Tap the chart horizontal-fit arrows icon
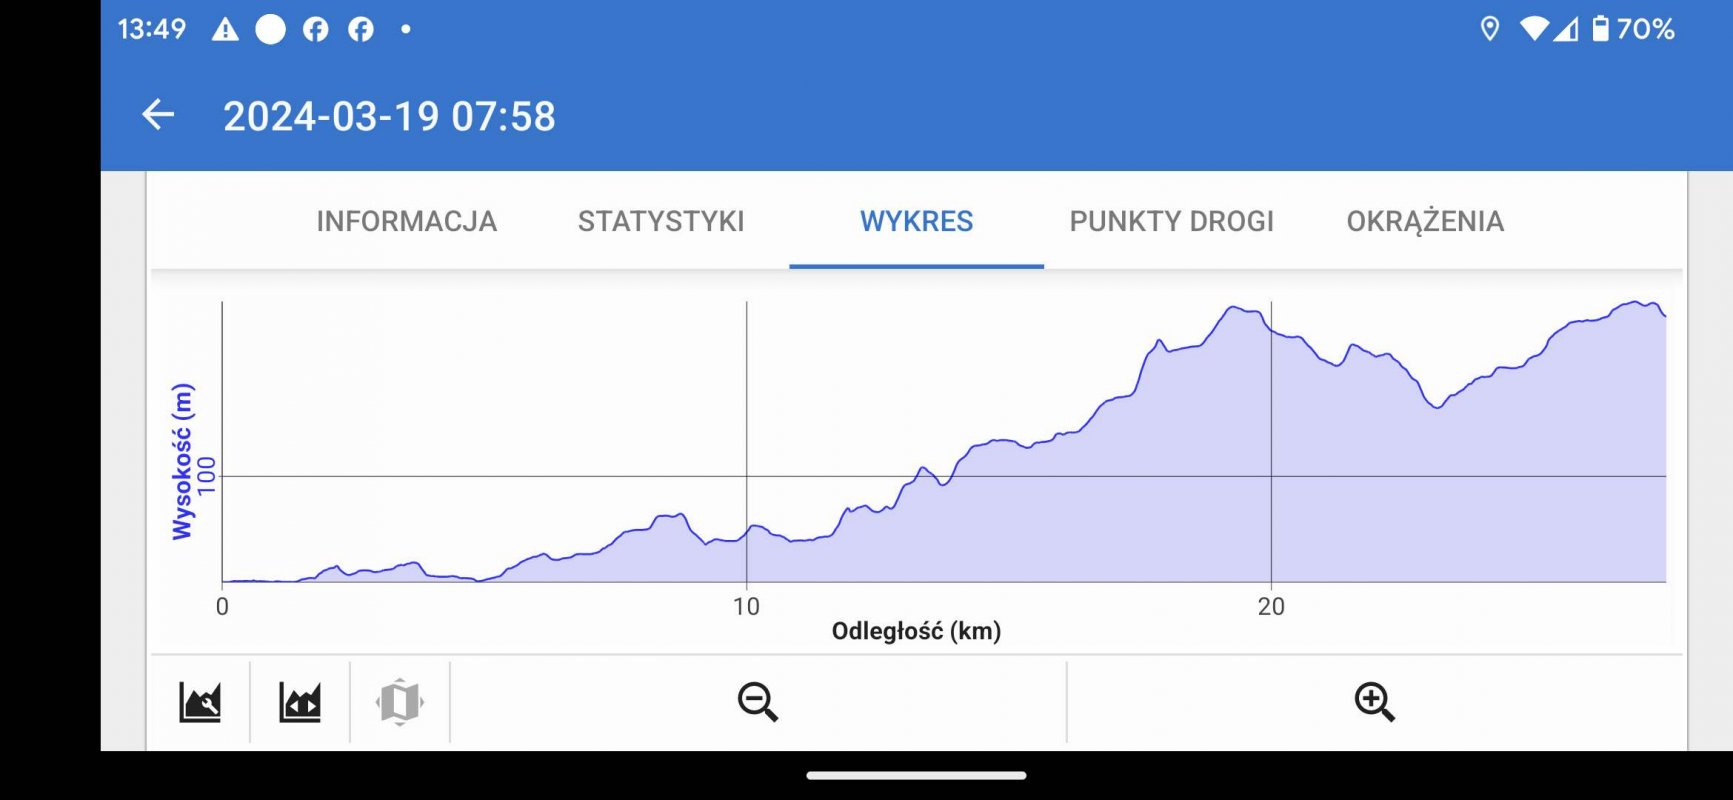The height and width of the screenshot is (800, 1733). [300, 701]
